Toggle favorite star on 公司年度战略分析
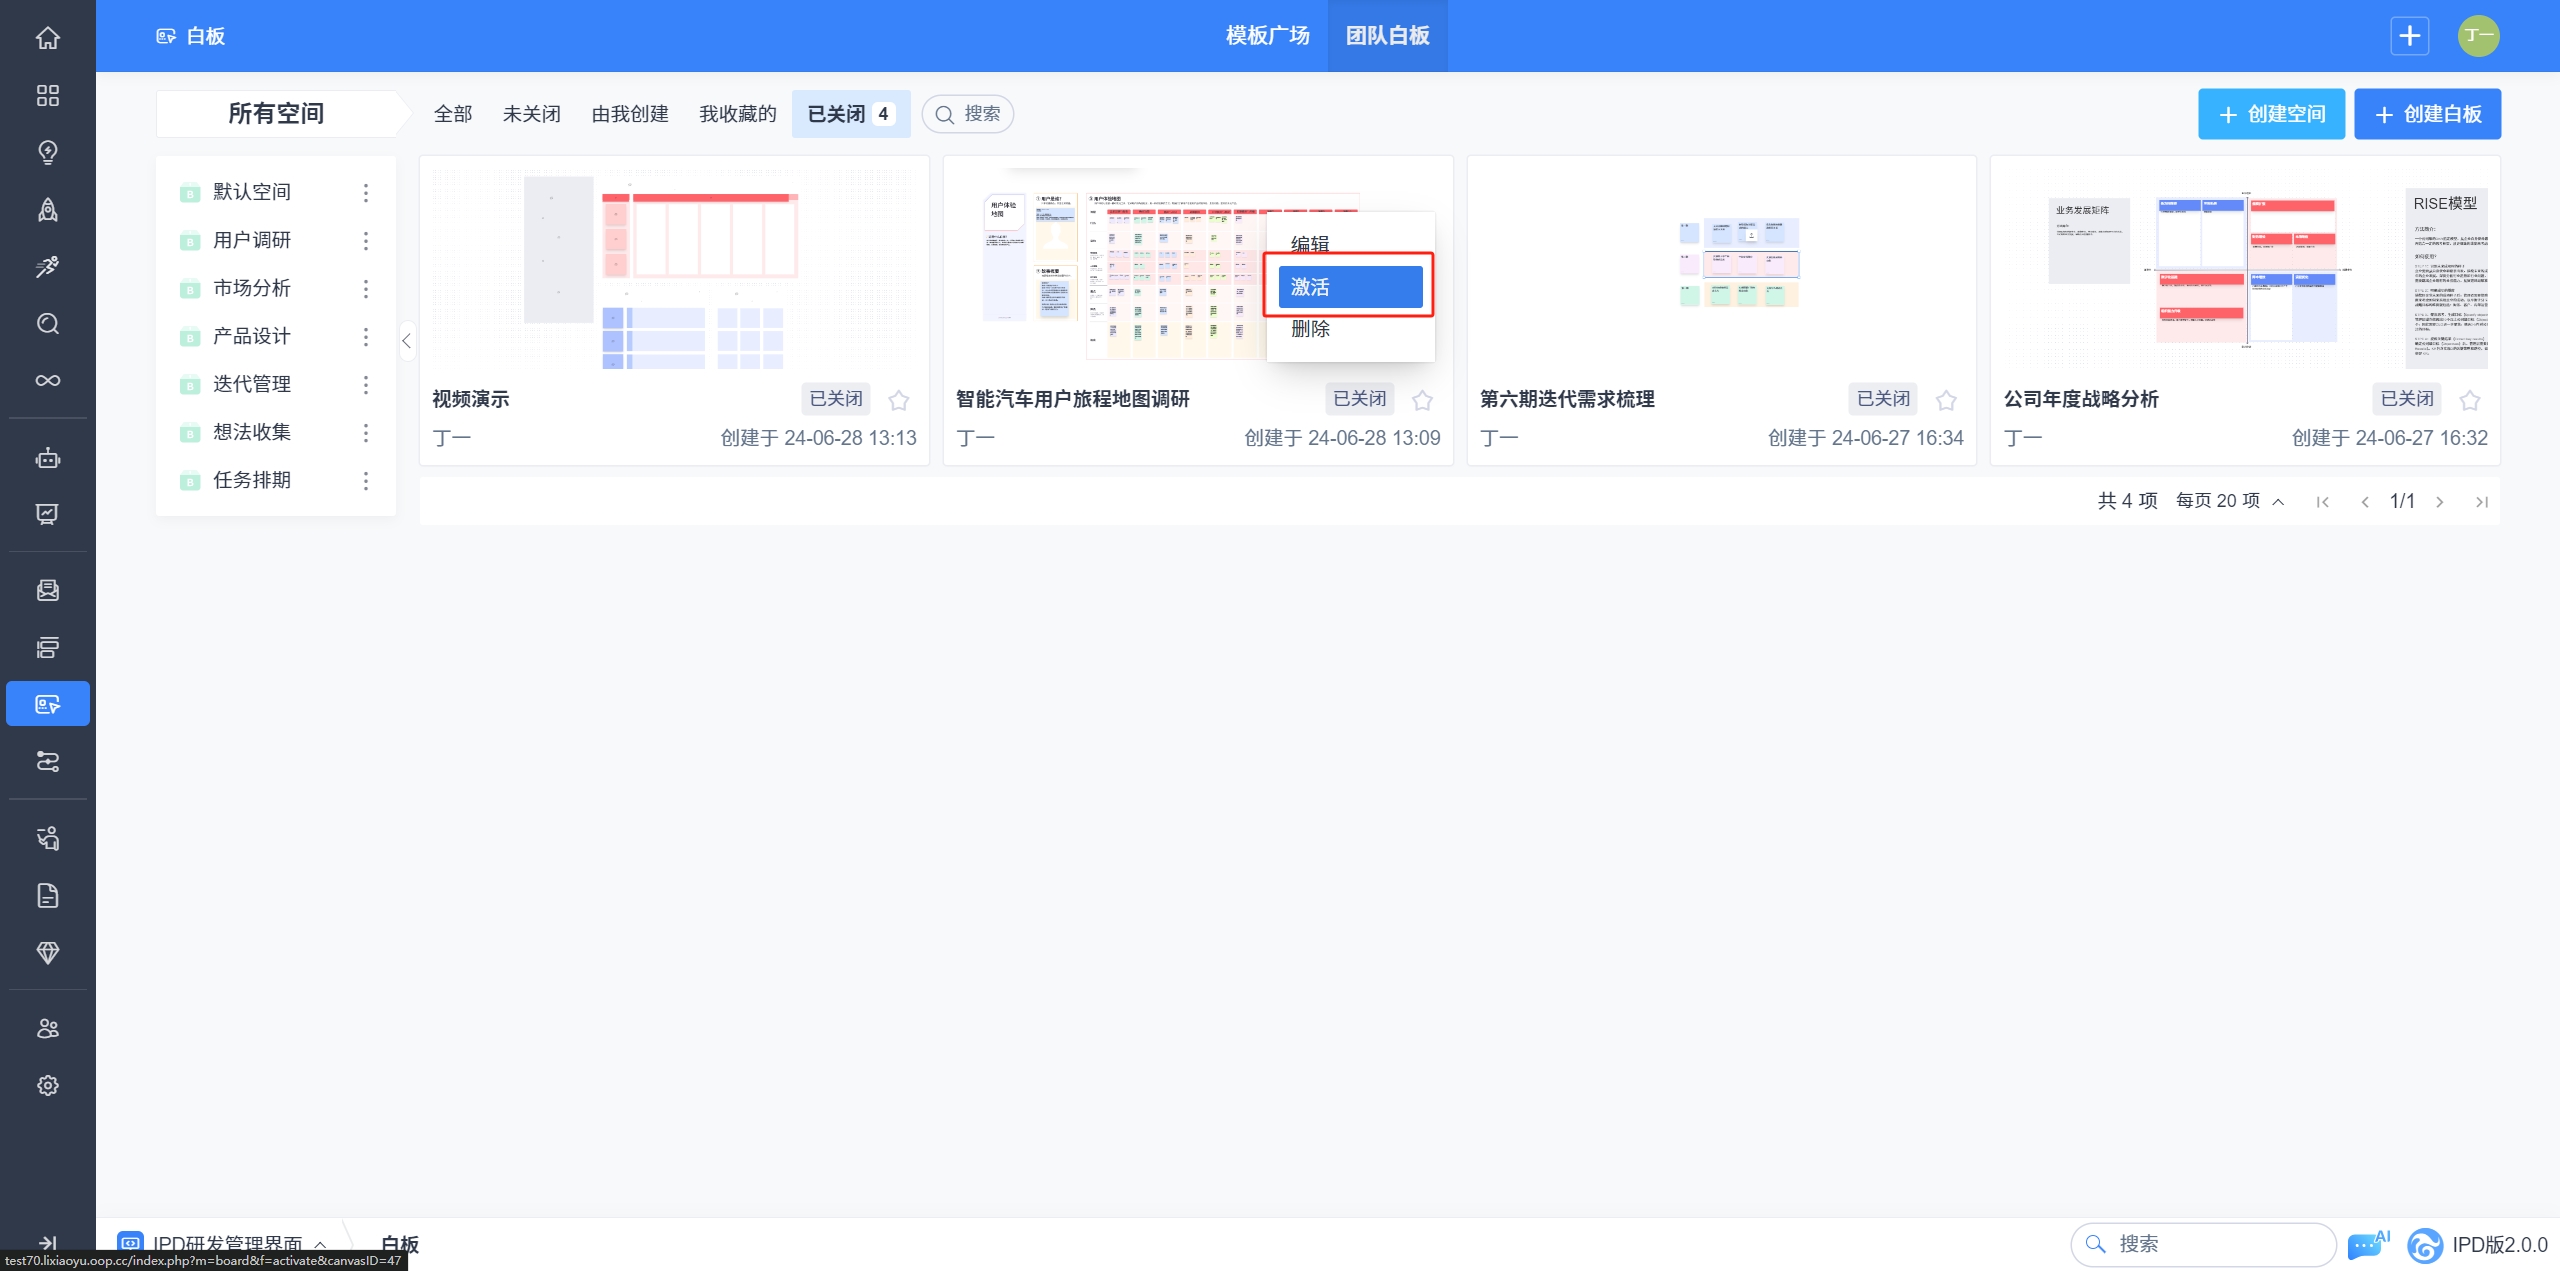Screen dimensions: 2560x1271 (x=2469, y=400)
